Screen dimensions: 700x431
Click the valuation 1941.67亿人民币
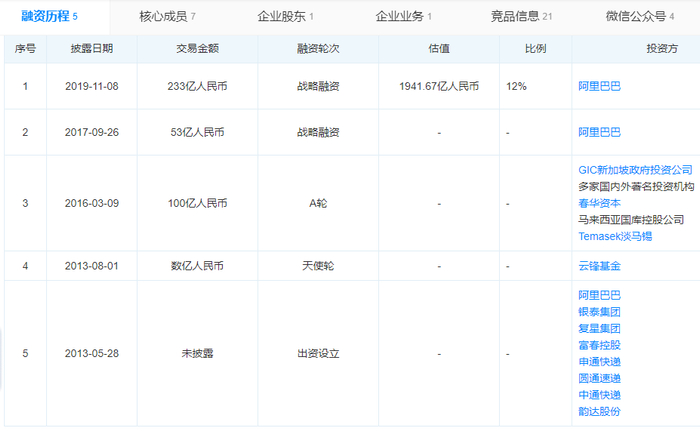[x=439, y=86]
